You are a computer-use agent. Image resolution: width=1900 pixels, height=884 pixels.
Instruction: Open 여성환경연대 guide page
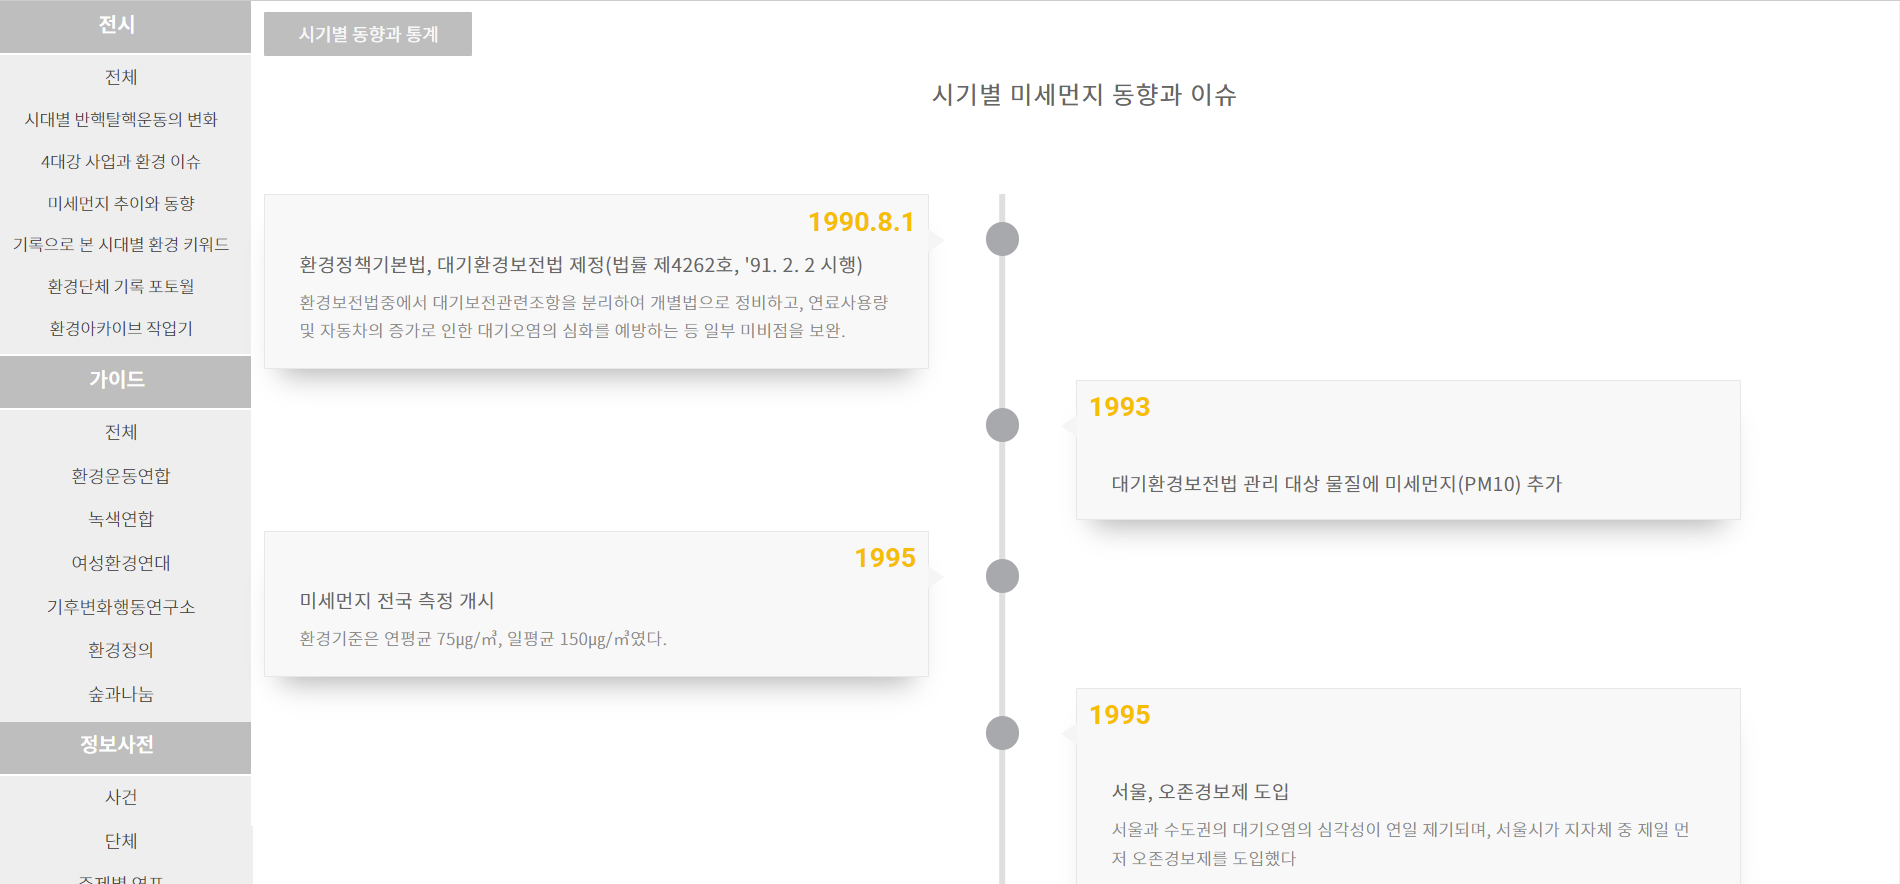tap(121, 563)
